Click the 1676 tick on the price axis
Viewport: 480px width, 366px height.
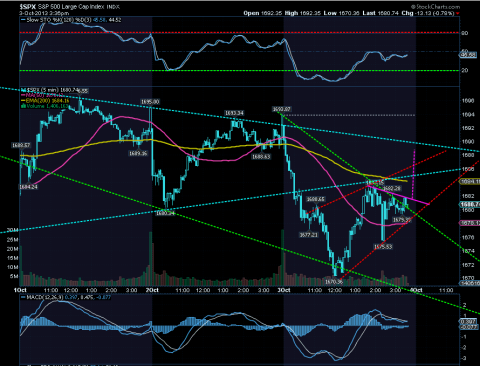[468, 238]
